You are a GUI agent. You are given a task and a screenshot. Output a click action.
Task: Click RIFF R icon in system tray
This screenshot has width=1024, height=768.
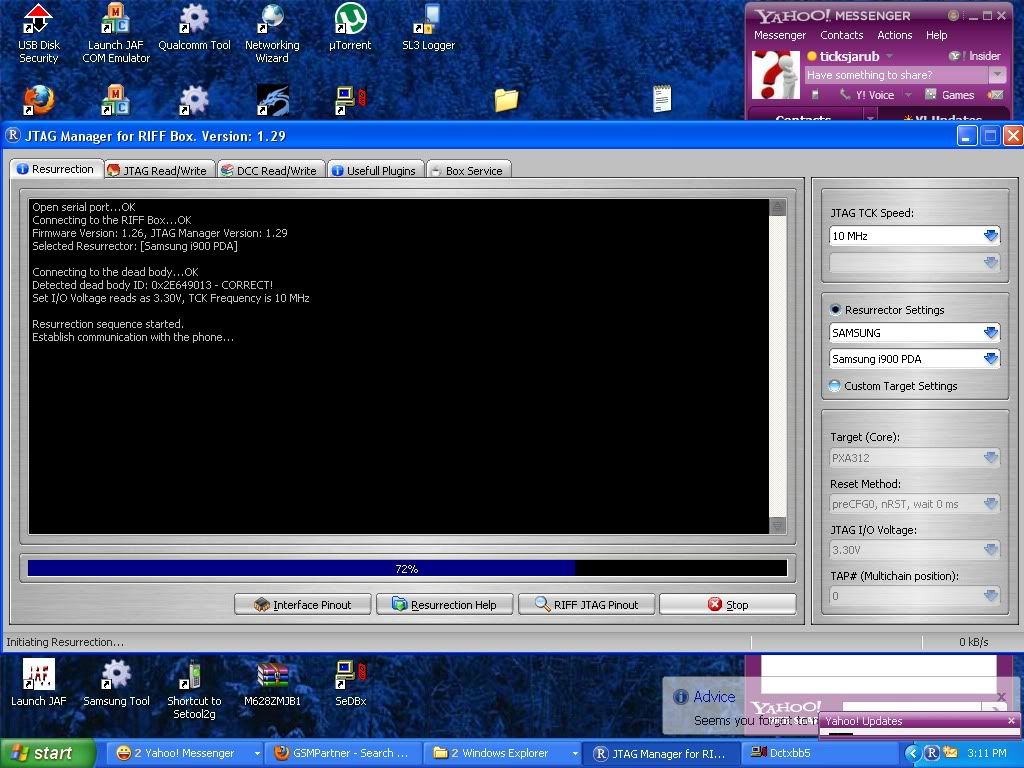(x=931, y=753)
